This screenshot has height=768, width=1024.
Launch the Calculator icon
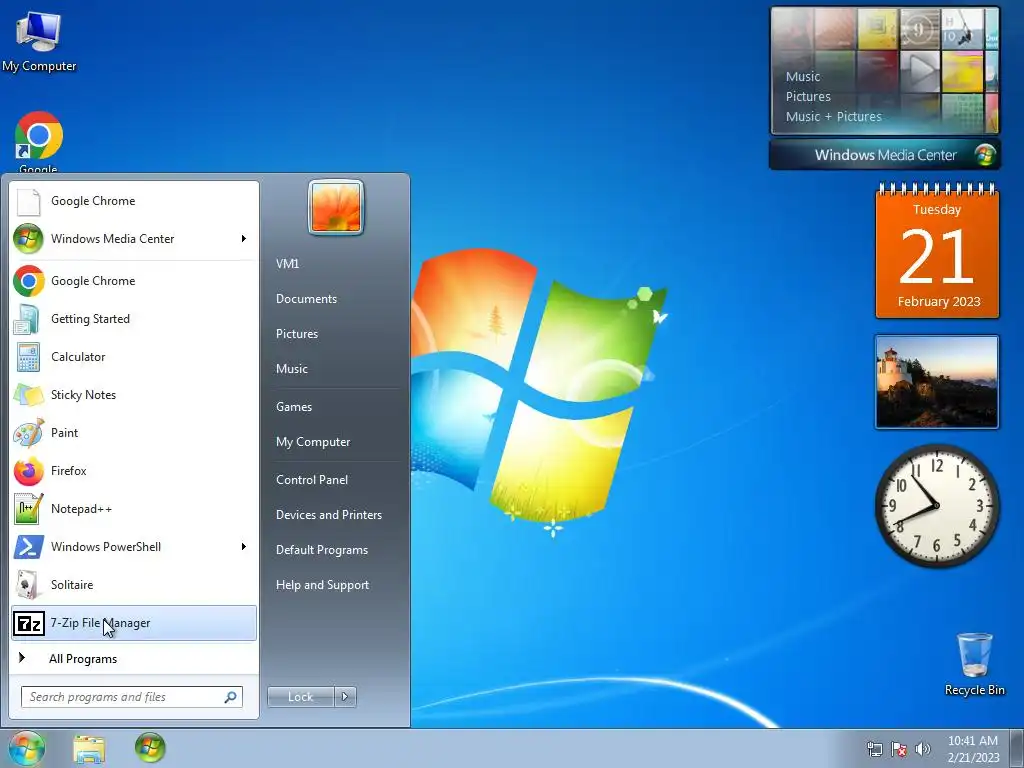tap(28, 357)
